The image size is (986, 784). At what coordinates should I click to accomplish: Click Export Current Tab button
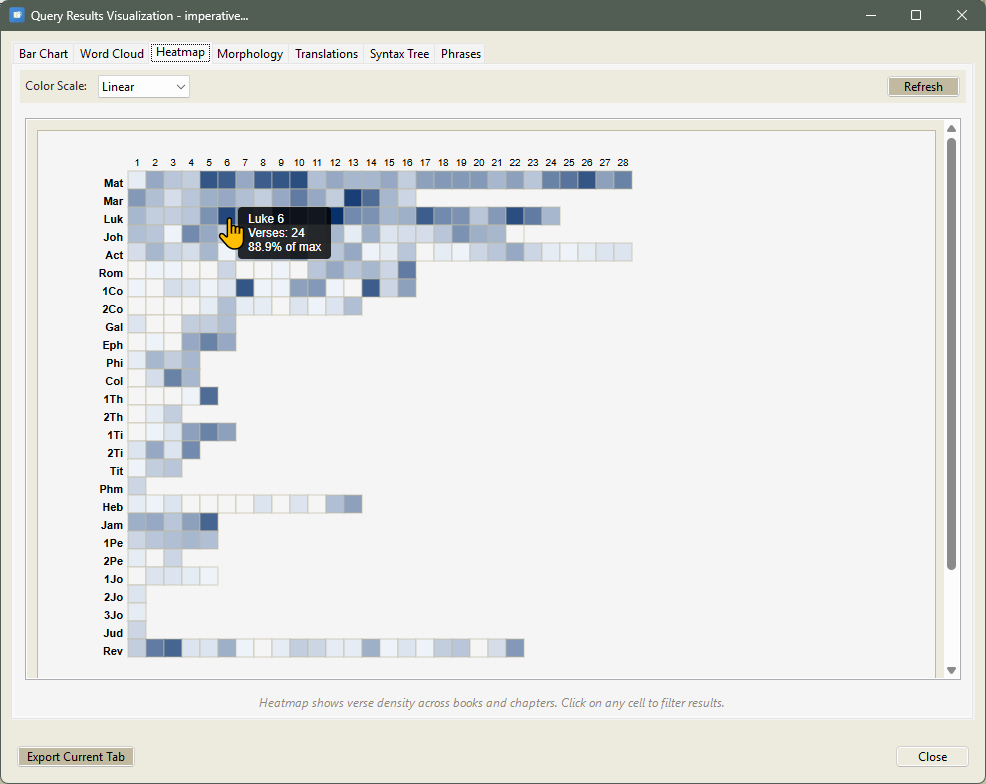tap(76, 757)
